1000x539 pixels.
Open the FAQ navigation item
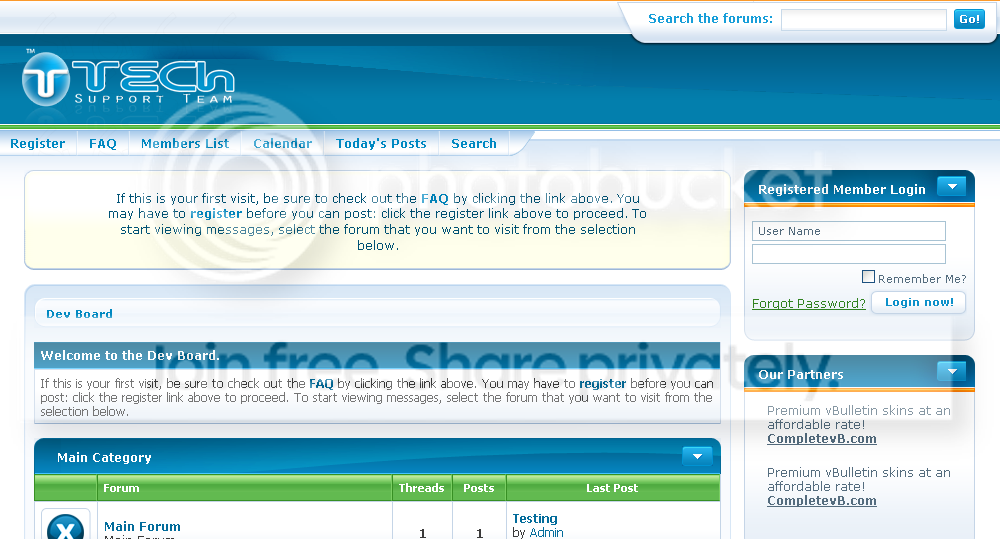click(103, 144)
